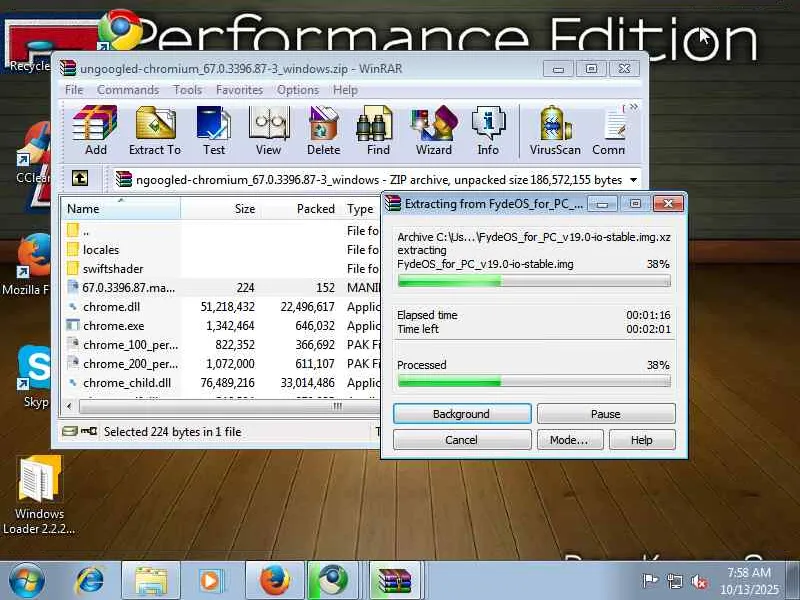Open the Windows Start button
800x600 pixels.
pos(26,581)
